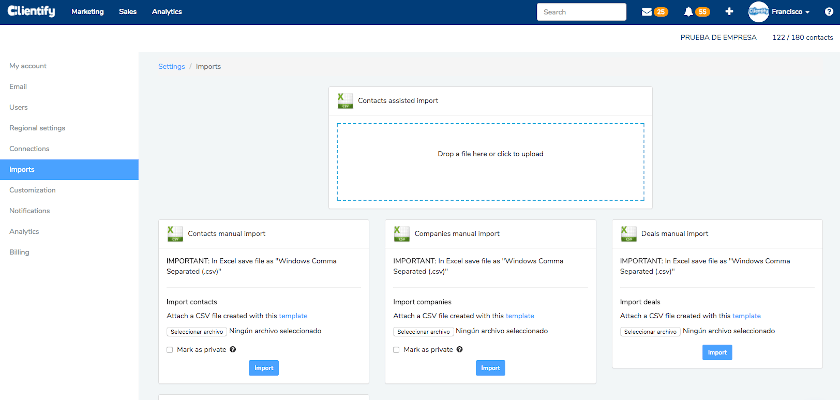Viewport: 840px width, 400px height.
Task: Open the mail inbox envelope icon
Action: (x=647, y=12)
